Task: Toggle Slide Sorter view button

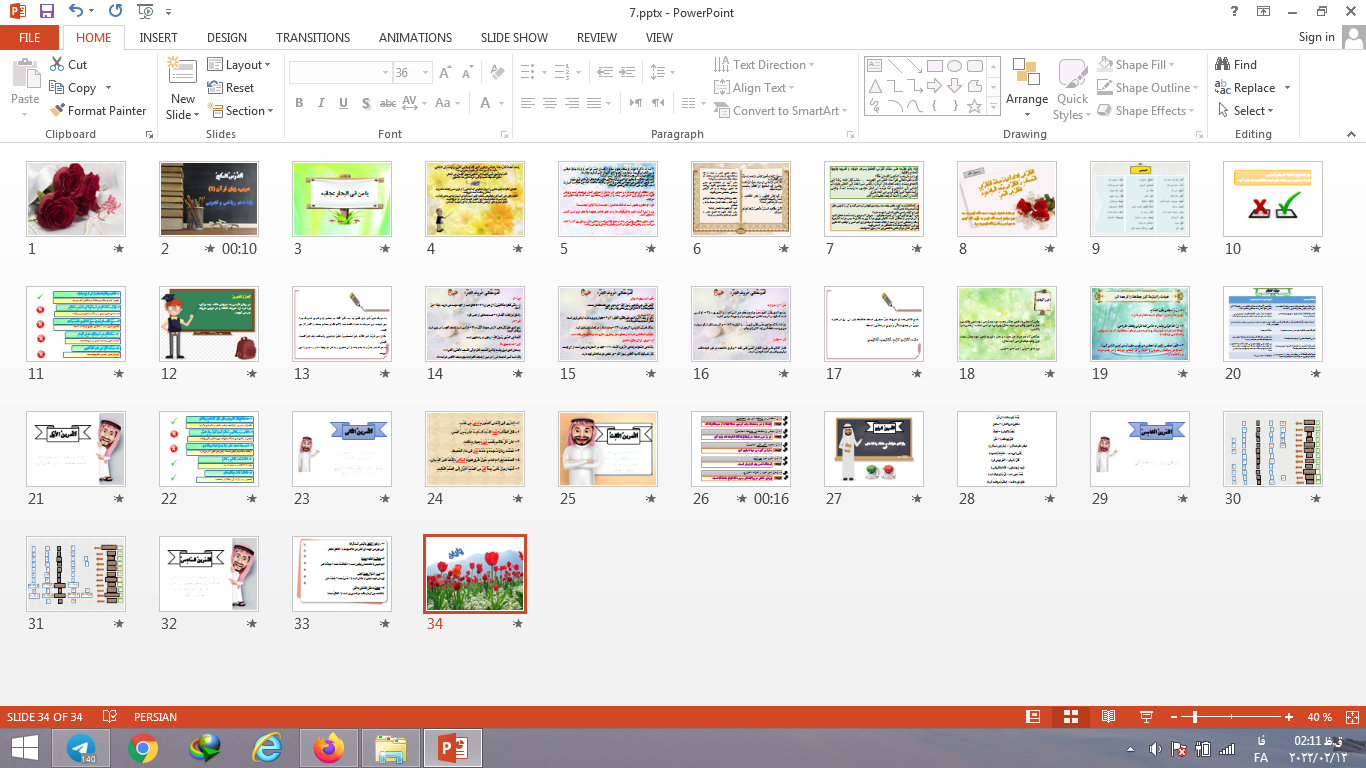Action: click(x=1070, y=717)
